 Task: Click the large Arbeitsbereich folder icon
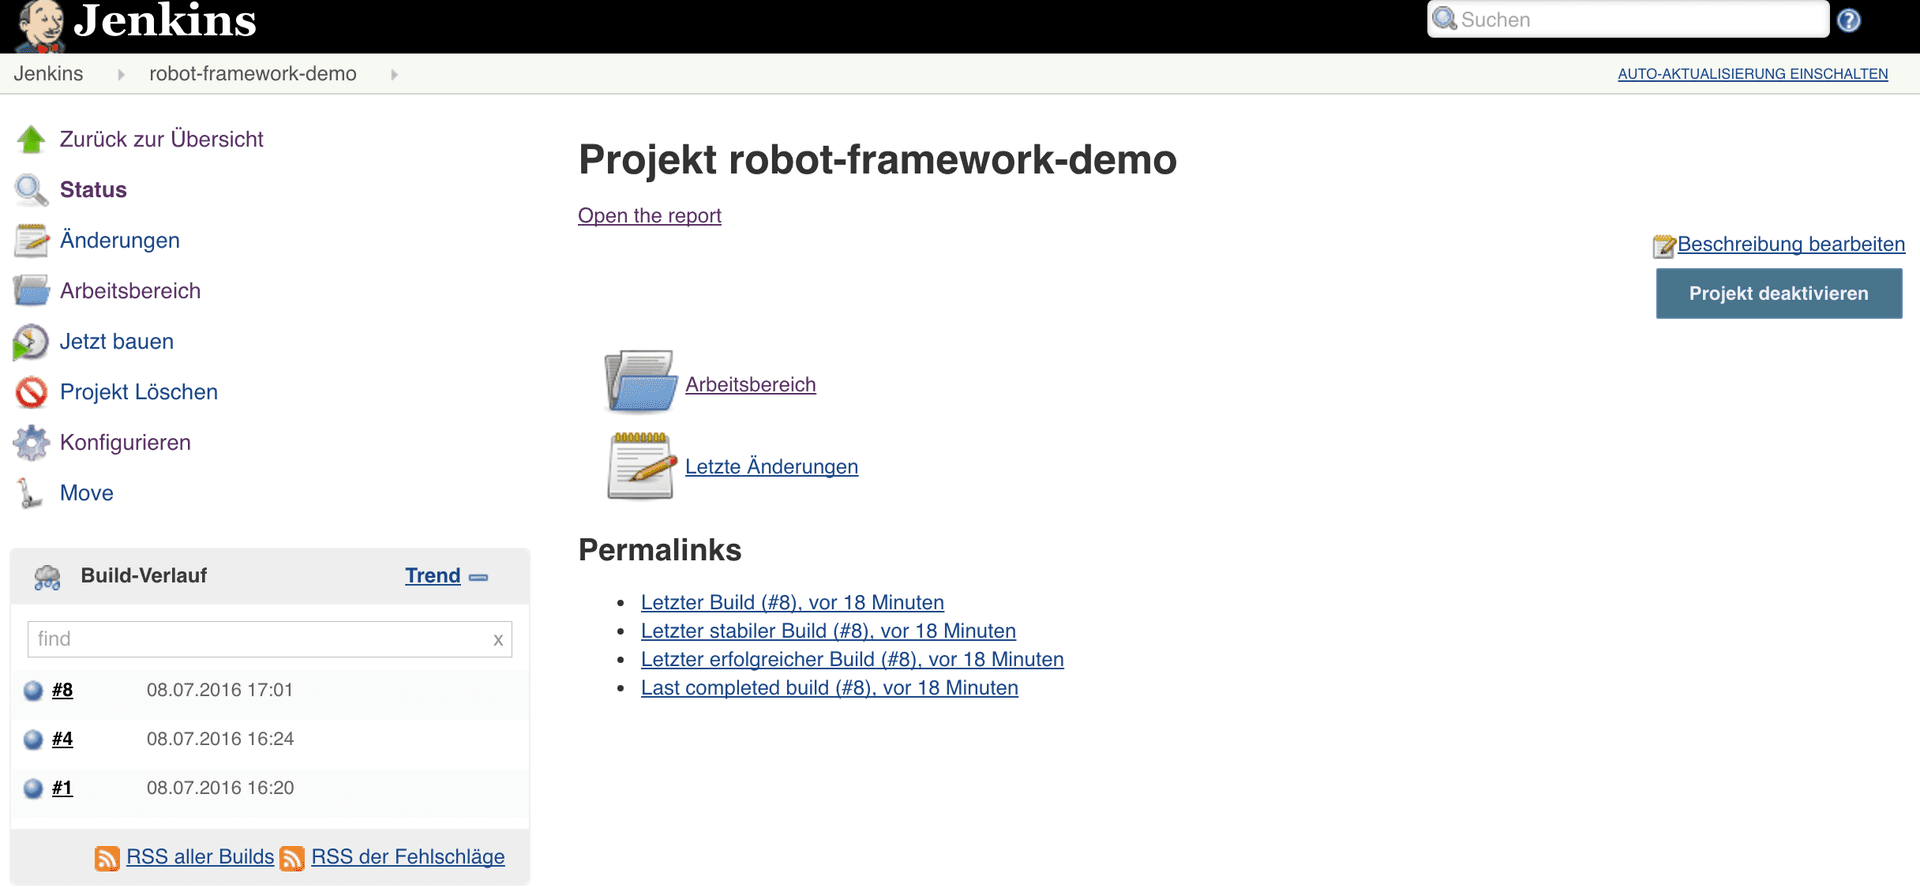click(x=640, y=381)
